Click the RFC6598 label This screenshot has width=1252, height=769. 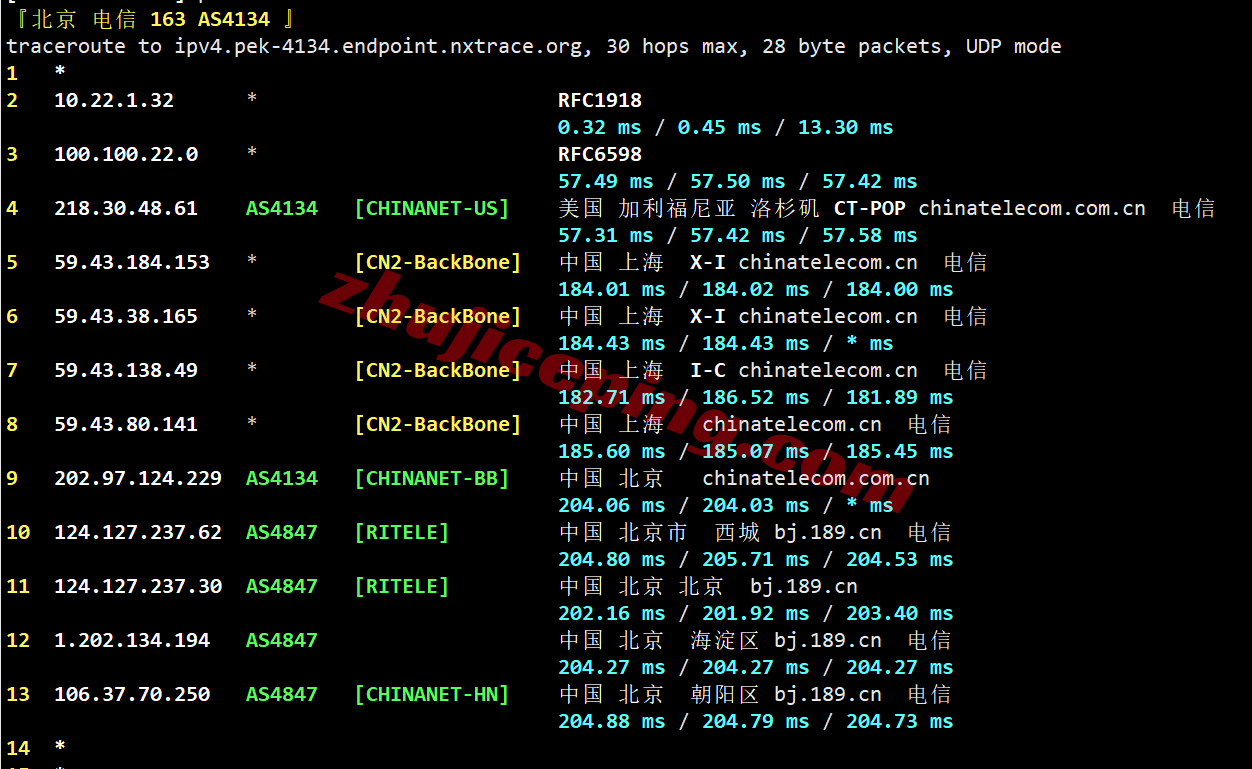(x=600, y=154)
